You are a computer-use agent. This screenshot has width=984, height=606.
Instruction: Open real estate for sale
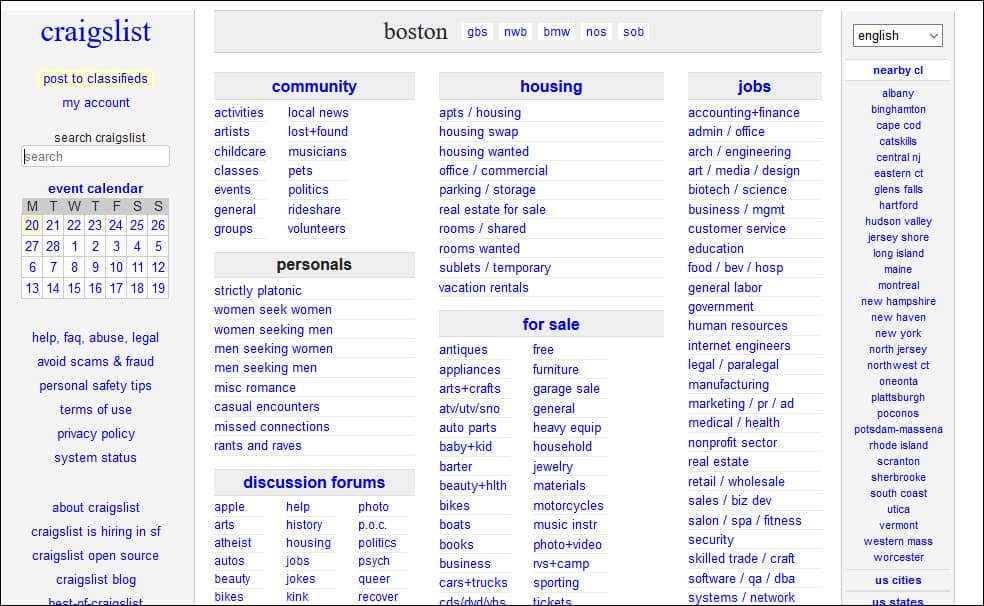492,210
